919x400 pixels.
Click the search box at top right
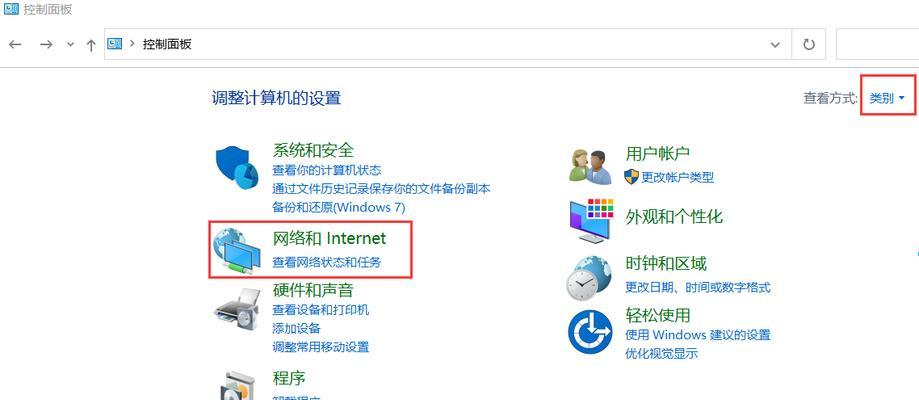877,44
